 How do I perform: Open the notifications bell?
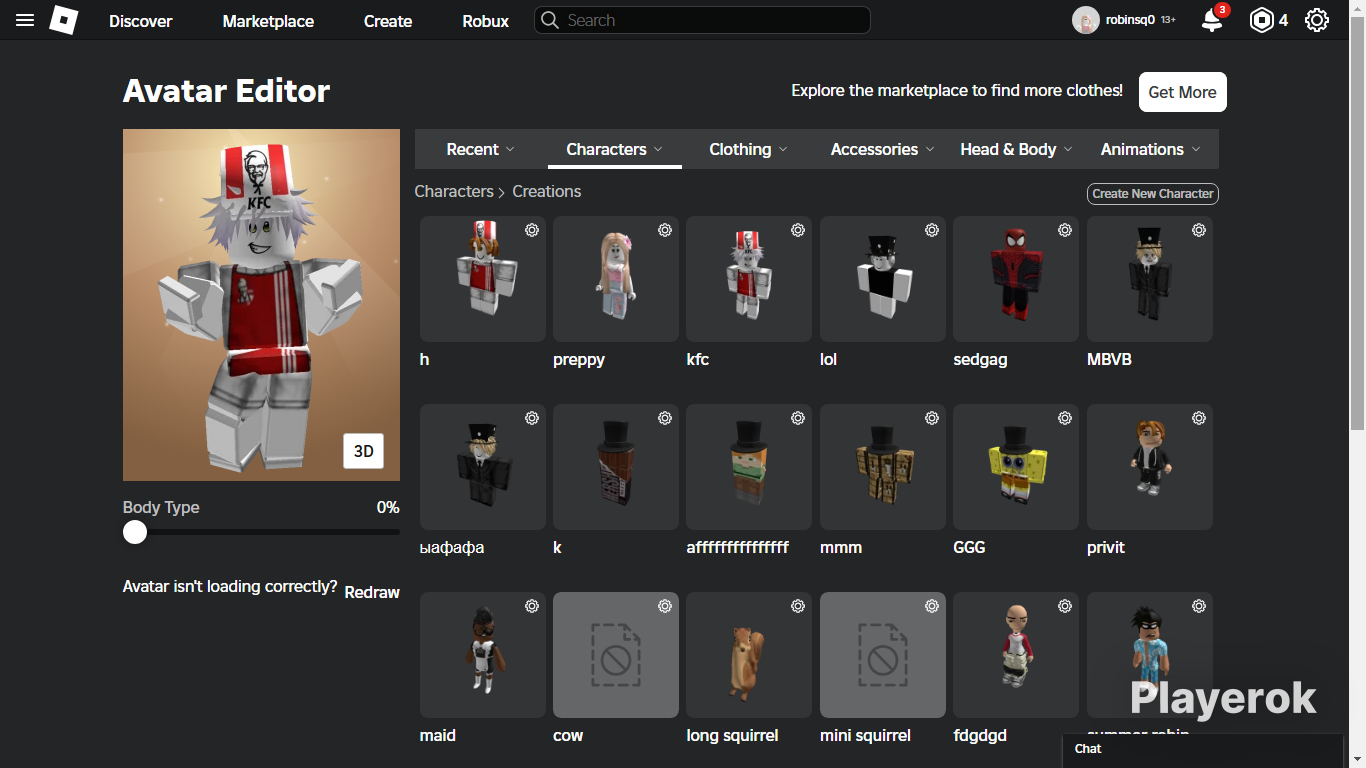pyautogui.click(x=1212, y=20)
